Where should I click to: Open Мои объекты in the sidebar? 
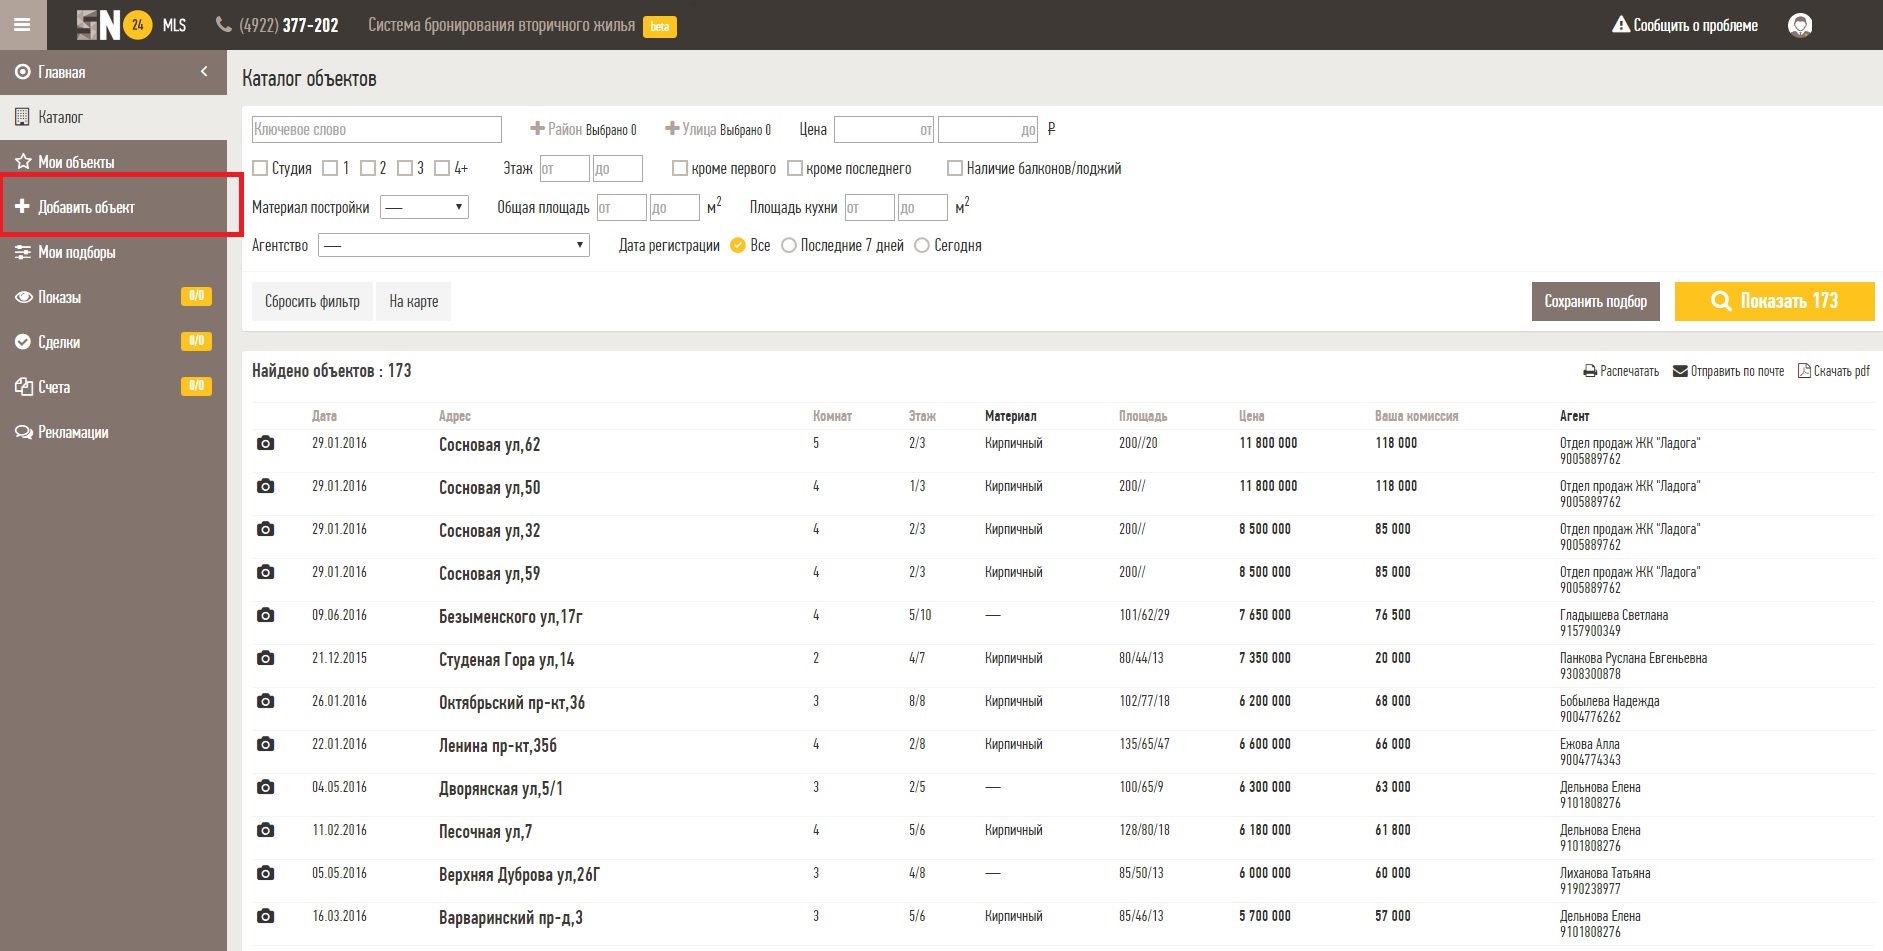pos(113,162)
